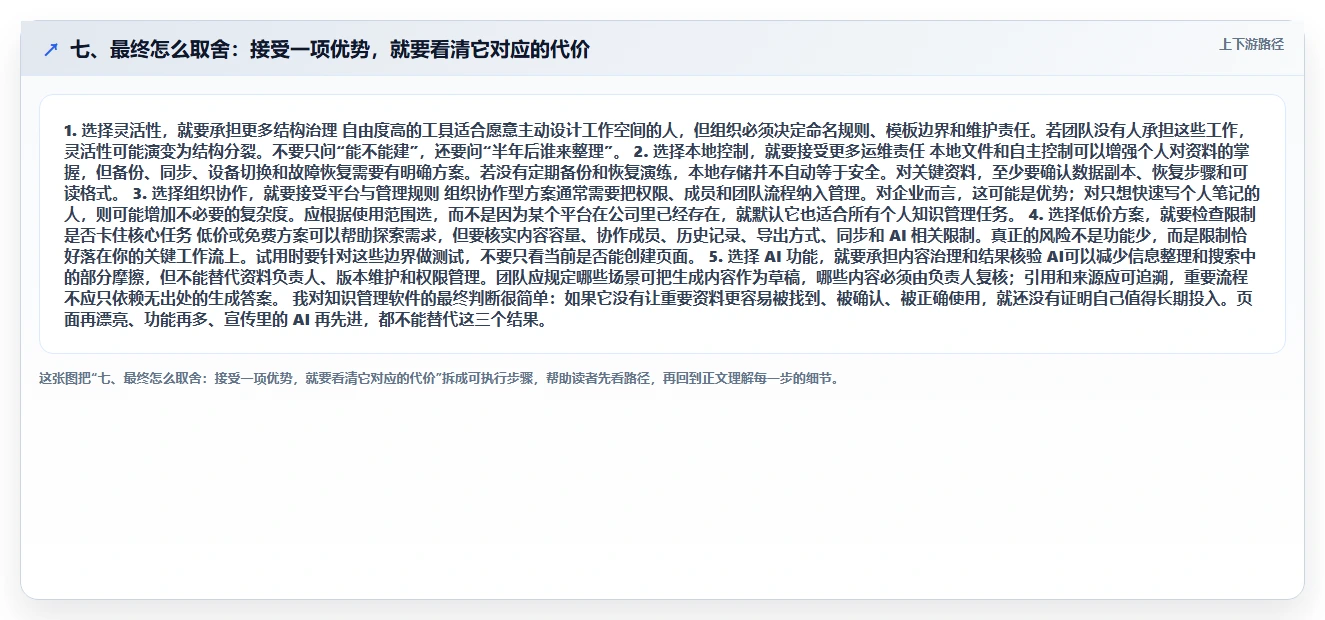Click text "2. 选择本地控制"
This screenshot has width=1325, height=620.
point(692,151)
